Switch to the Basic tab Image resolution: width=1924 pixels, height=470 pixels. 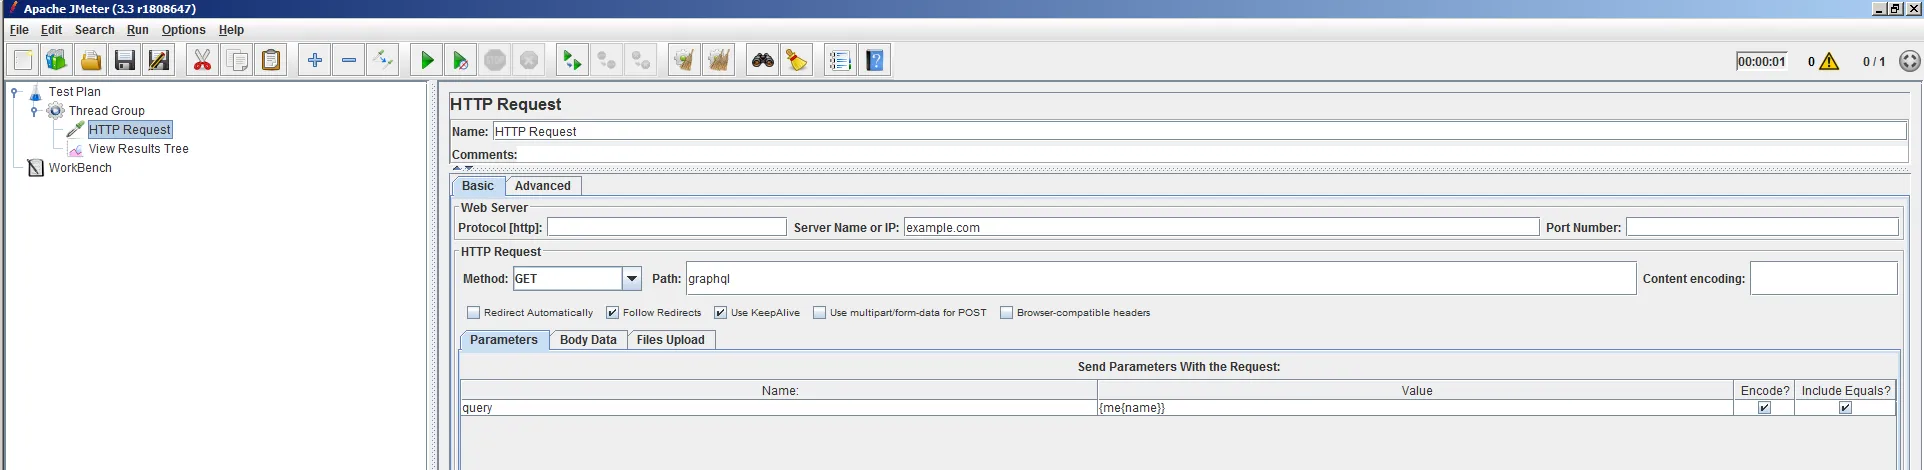tap(478, 186)
